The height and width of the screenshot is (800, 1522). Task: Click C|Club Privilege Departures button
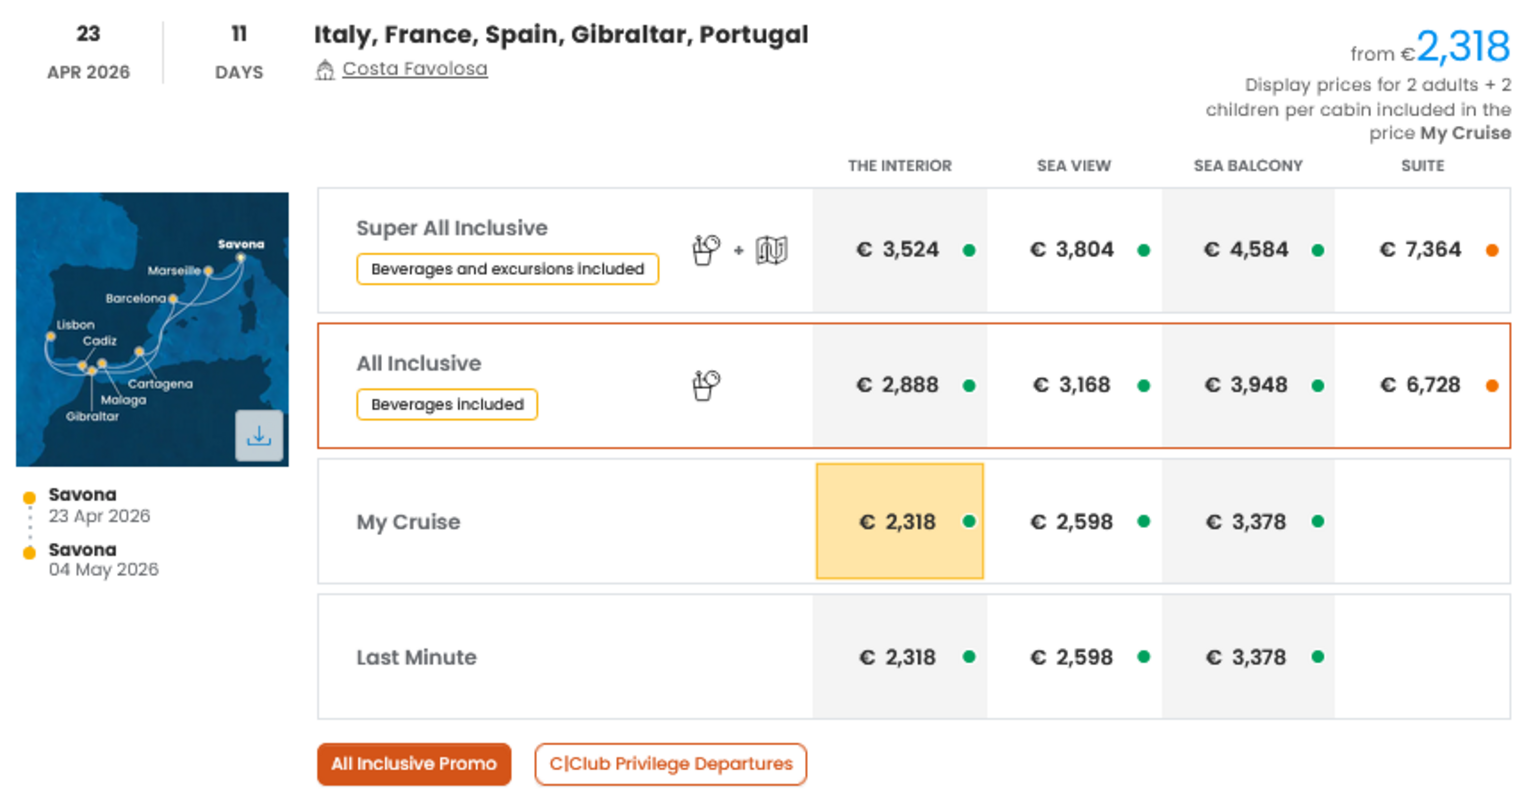pos(670,764)
